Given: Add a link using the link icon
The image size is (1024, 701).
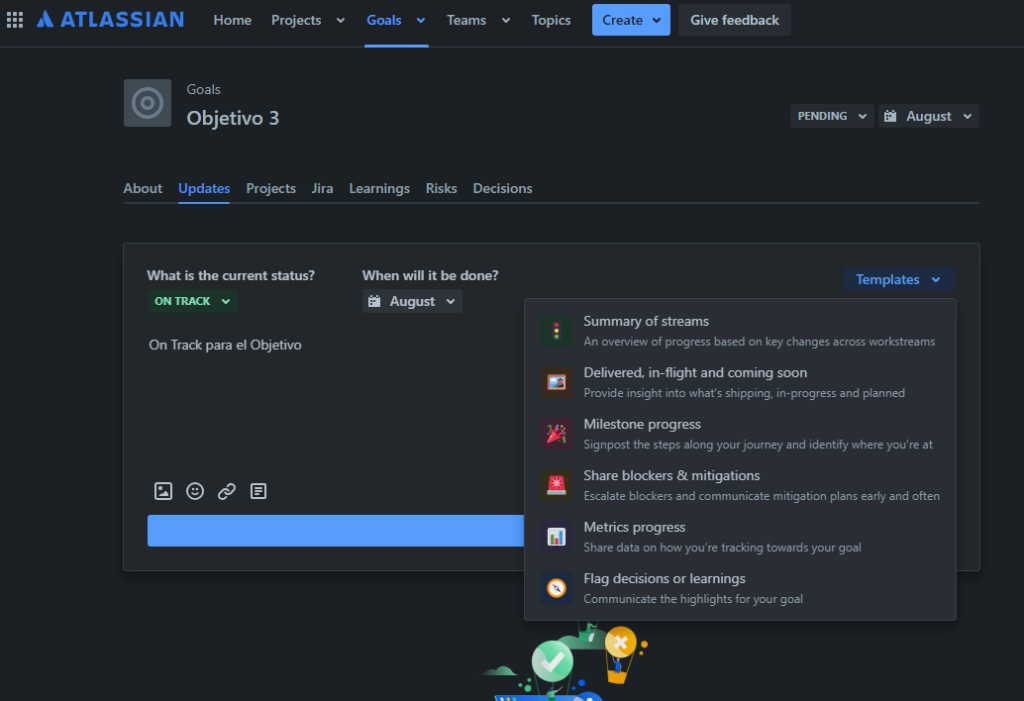Looking at the screenshot, I should pos(227,491).
